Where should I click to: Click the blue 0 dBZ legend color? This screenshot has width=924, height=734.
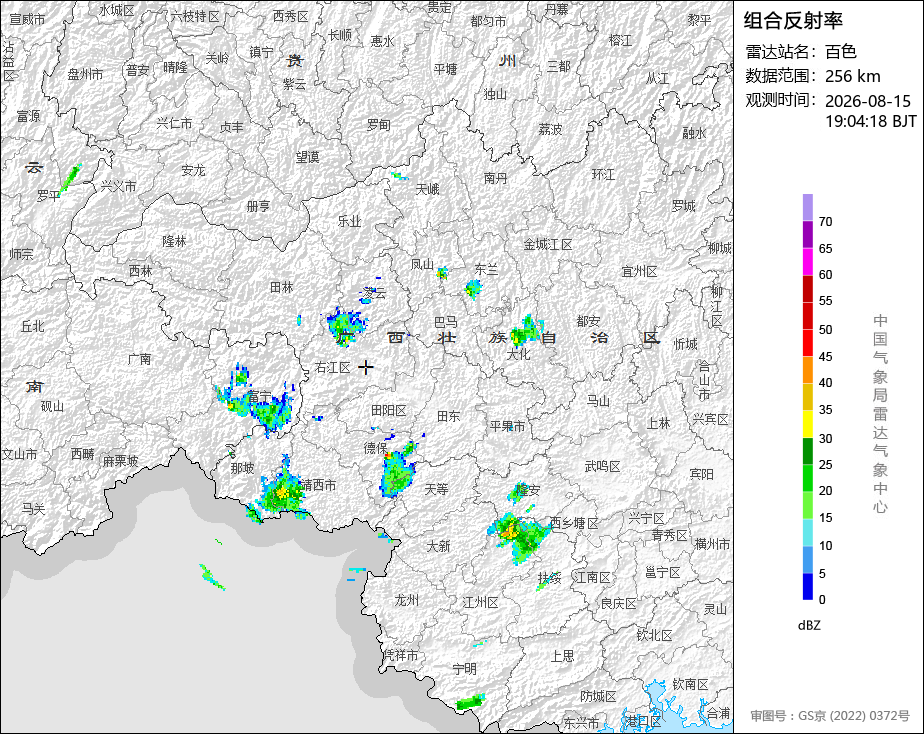coord(807,587)
